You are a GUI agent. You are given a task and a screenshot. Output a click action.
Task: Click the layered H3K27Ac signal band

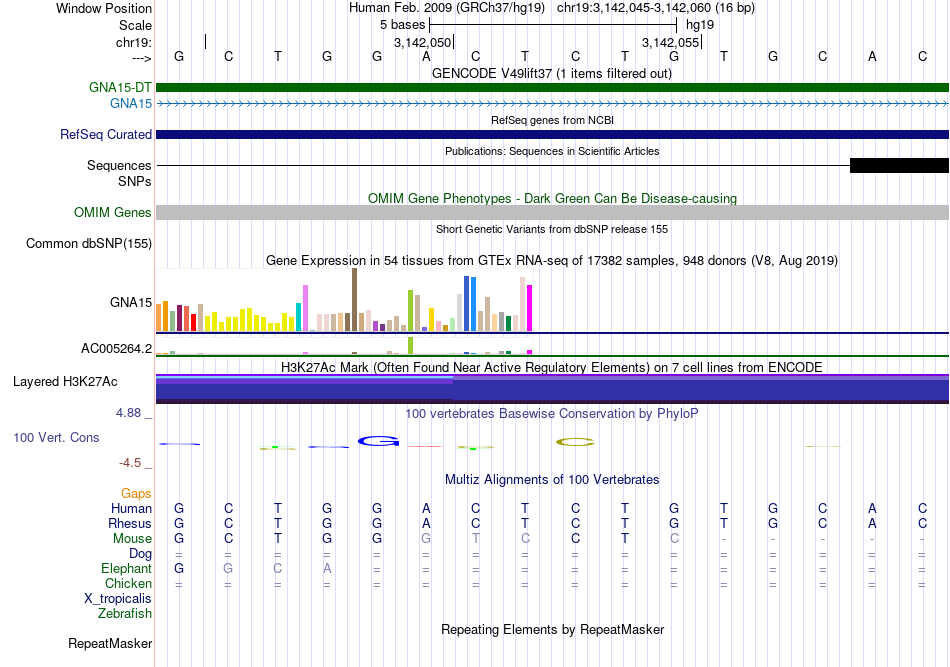click(x=552, y=389)
